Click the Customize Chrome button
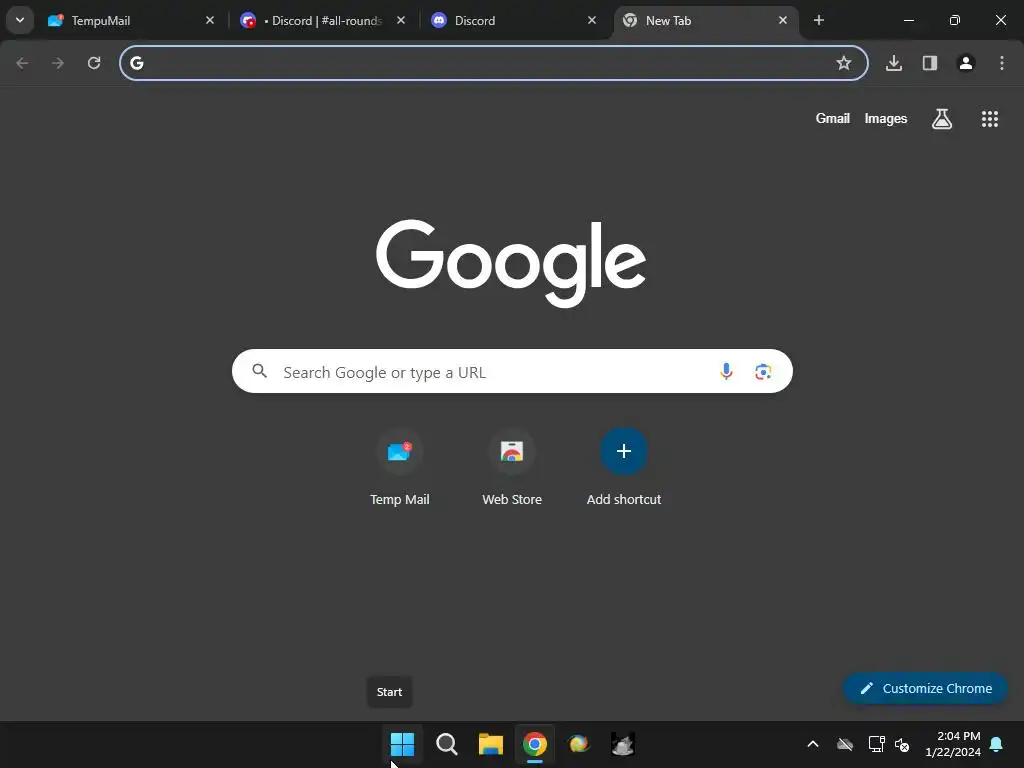1024x768 pixels. pyautogui.click(x=925, y=688)
